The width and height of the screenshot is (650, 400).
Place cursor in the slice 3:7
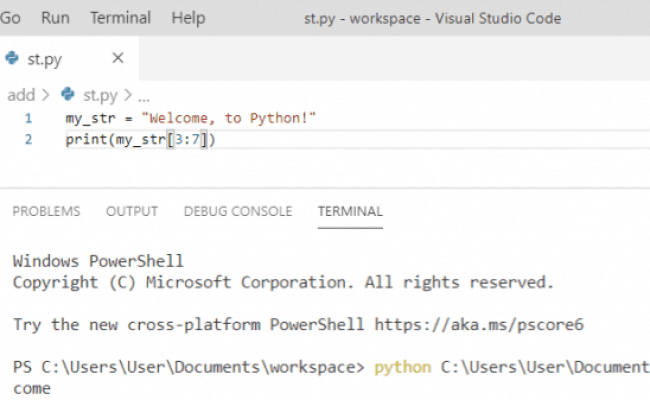(x=187, y=139)
